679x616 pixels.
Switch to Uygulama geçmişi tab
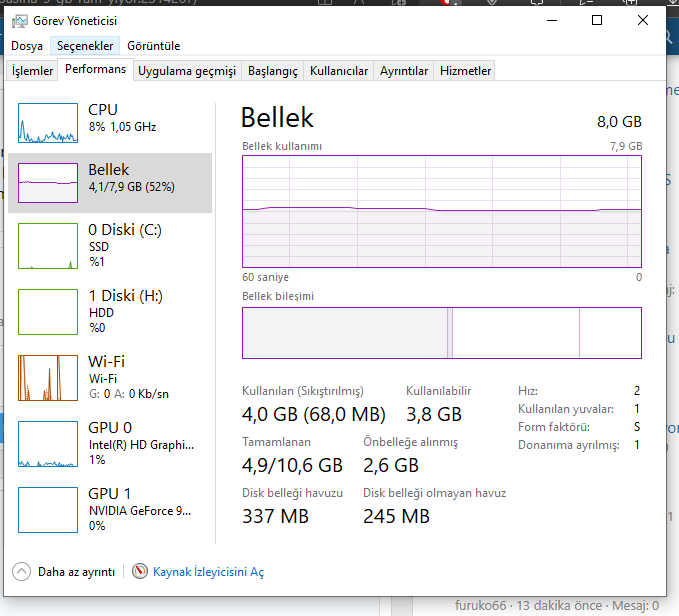(x=187, y=71)
